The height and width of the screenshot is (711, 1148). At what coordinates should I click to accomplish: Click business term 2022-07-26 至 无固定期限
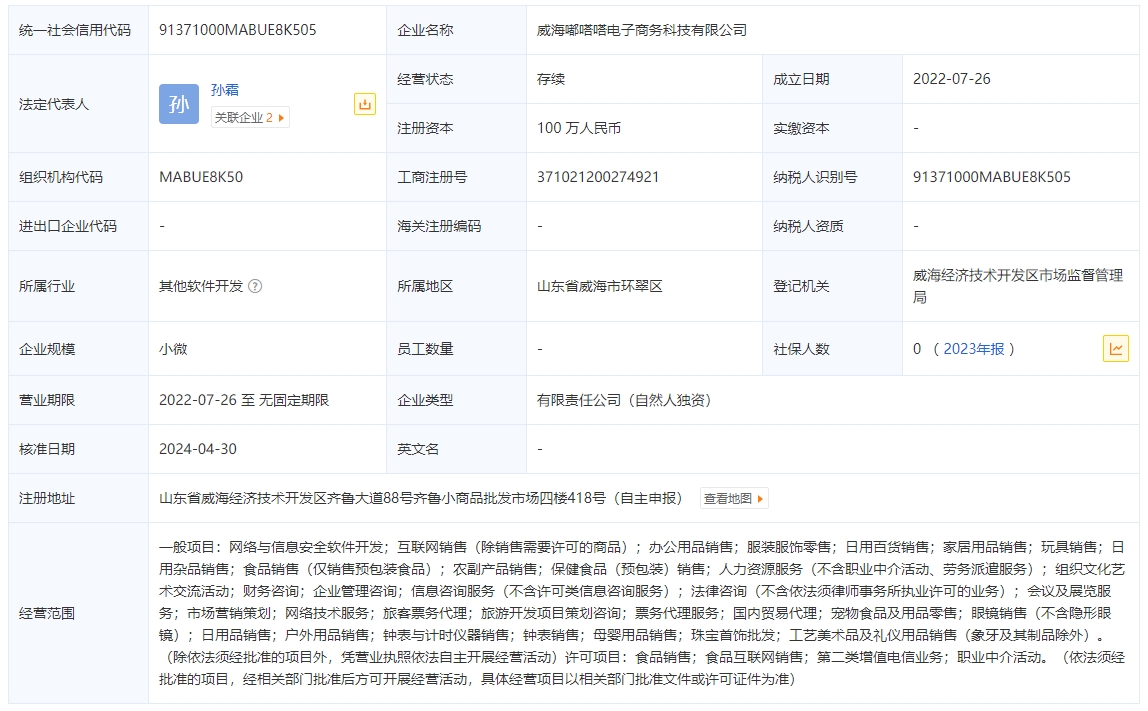click(244, 401)
